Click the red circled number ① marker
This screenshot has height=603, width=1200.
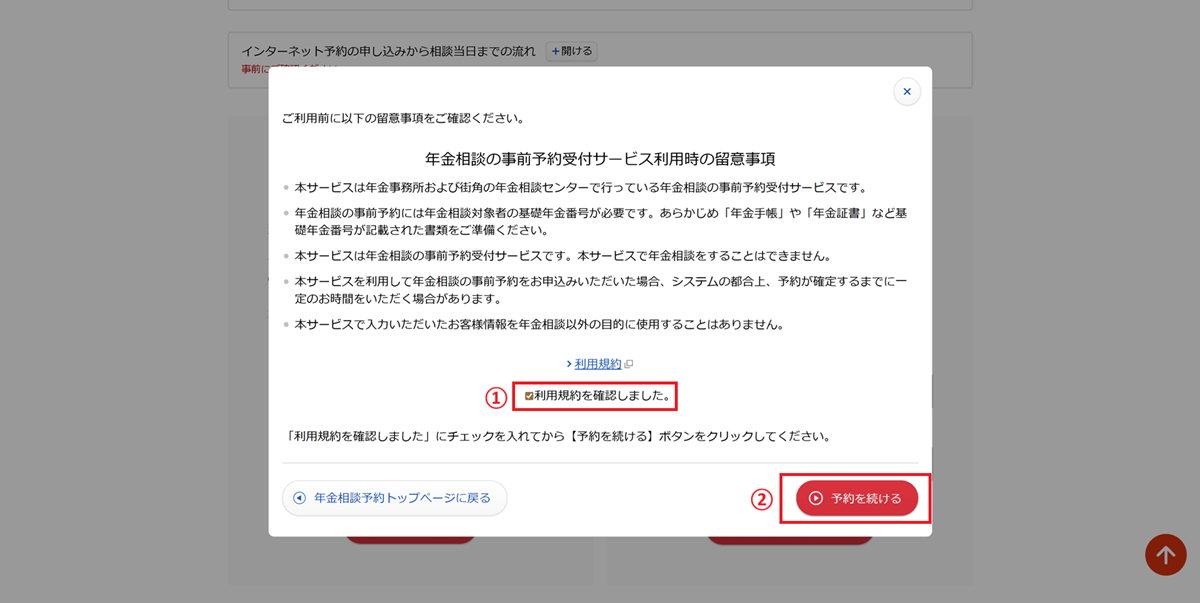[x=495, y=397]
